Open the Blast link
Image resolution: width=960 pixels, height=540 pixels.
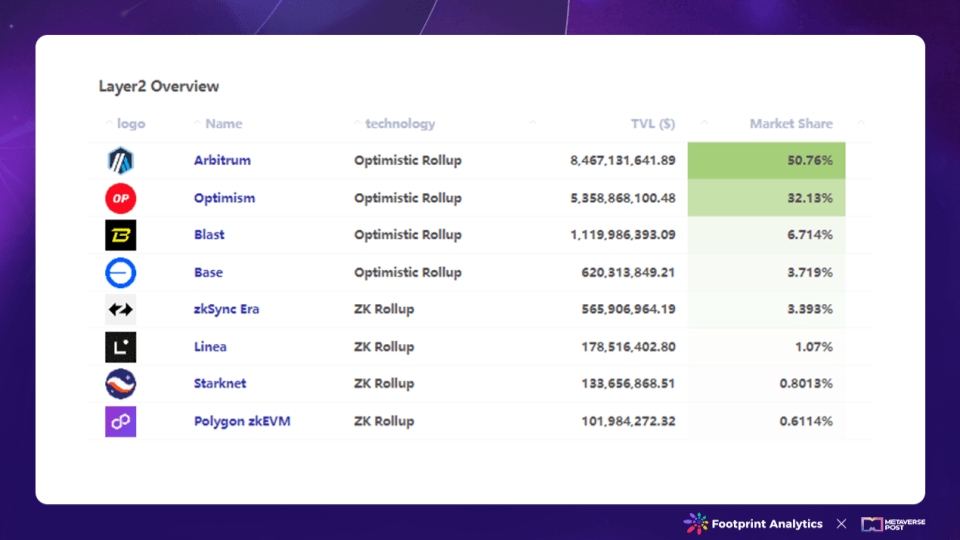[209, 235]
